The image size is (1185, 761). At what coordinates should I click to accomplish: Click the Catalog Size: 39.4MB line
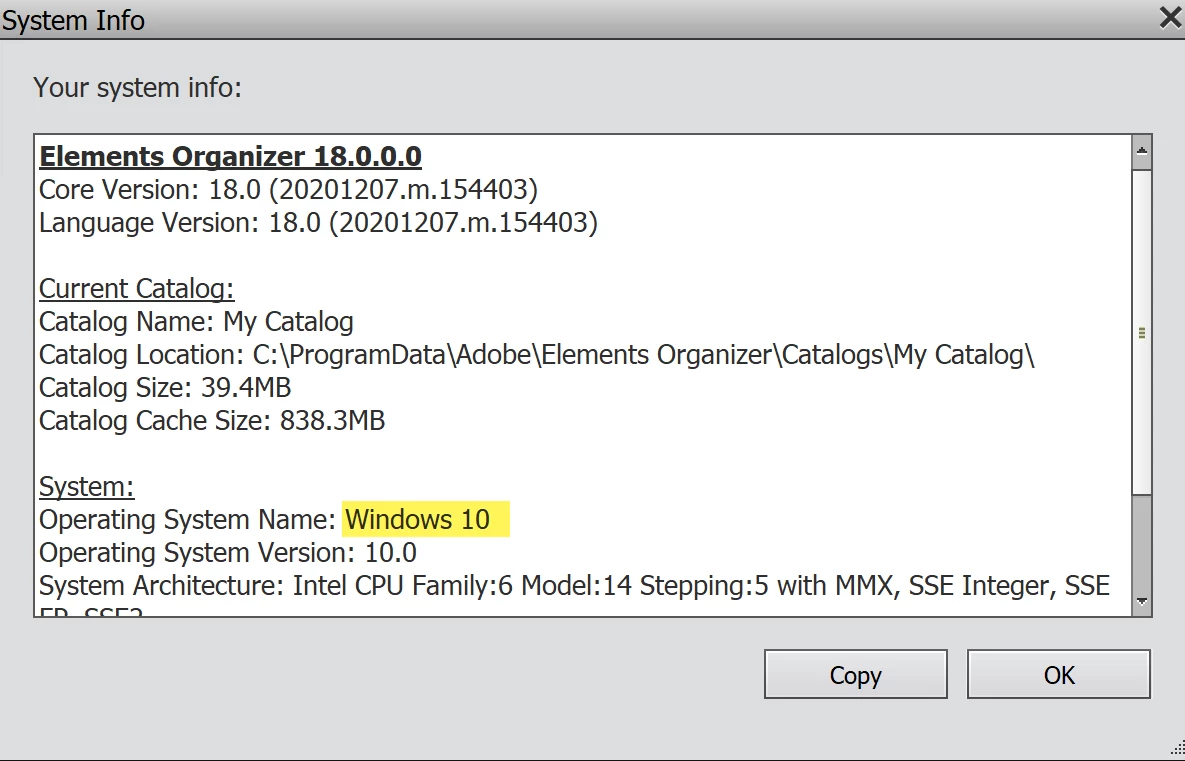pos(165,388)
